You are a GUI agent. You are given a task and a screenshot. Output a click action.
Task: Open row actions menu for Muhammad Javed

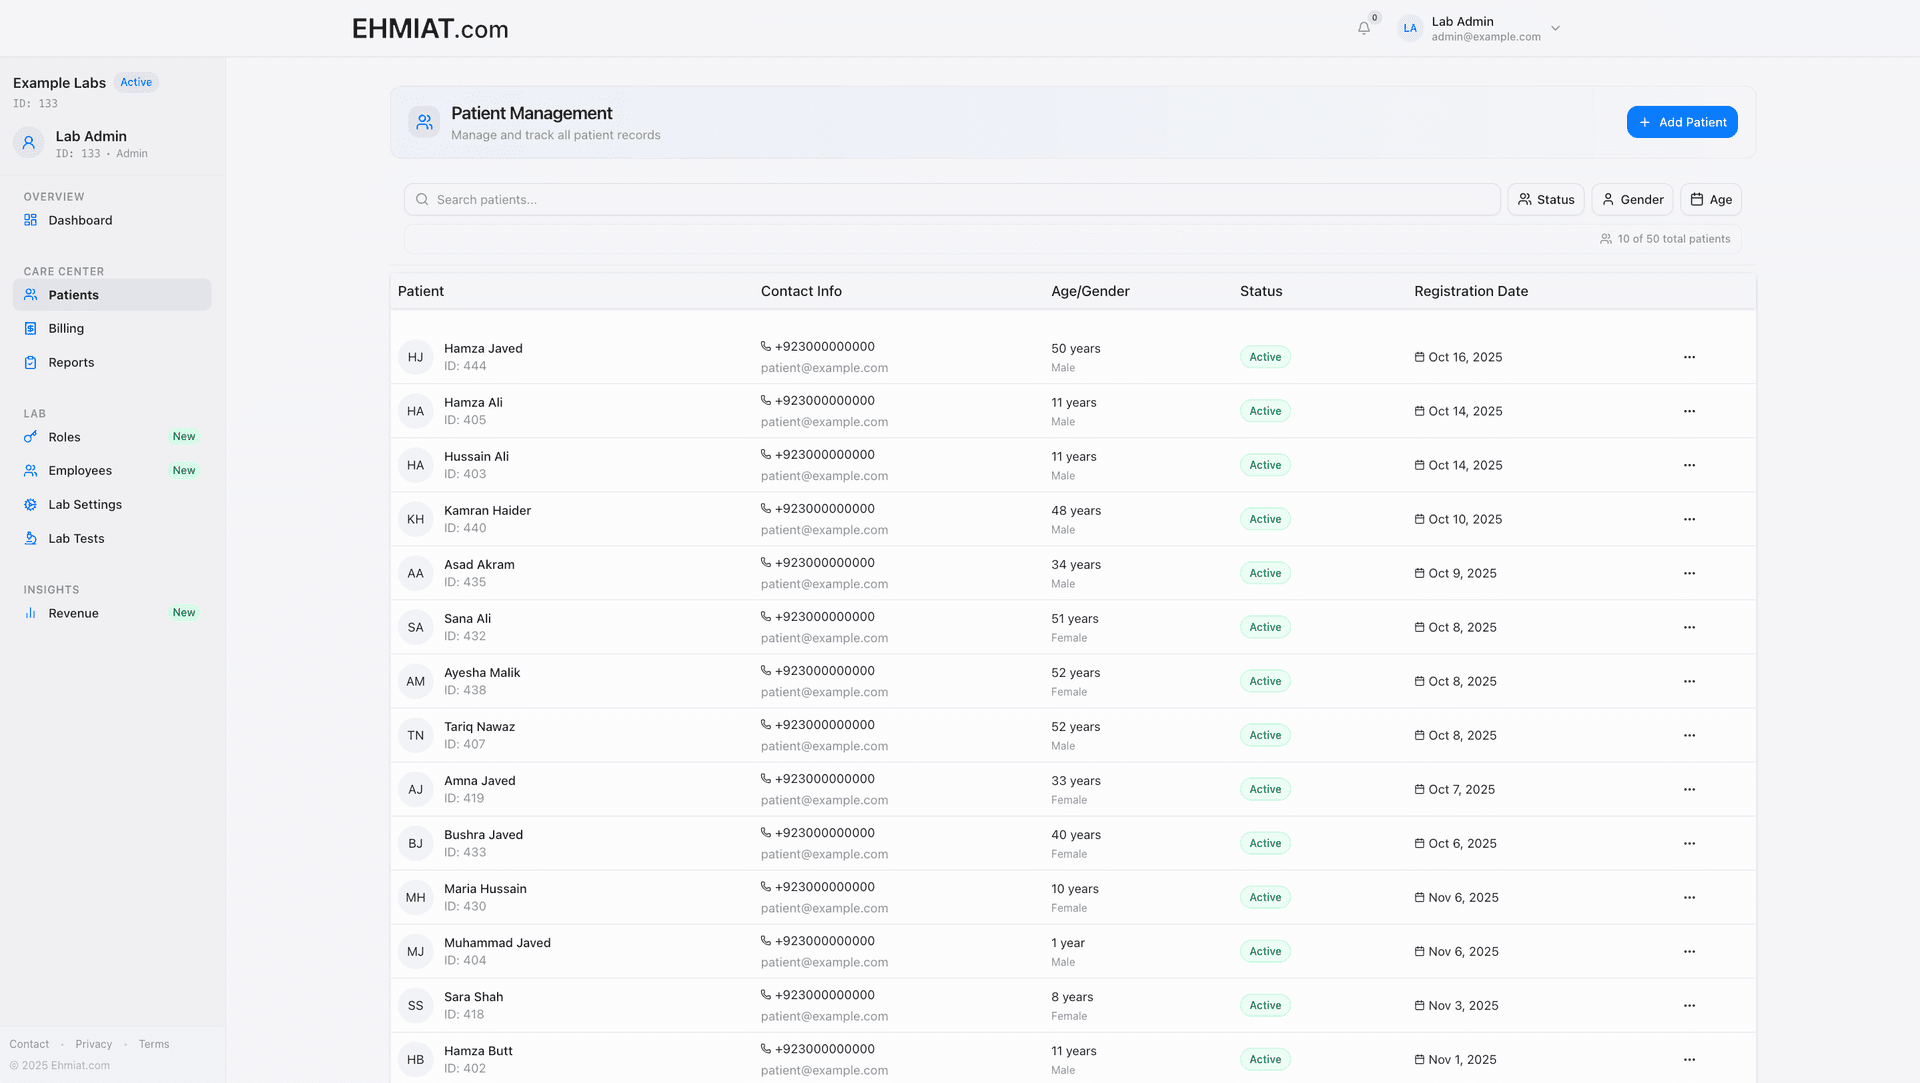pos(1689,951)
